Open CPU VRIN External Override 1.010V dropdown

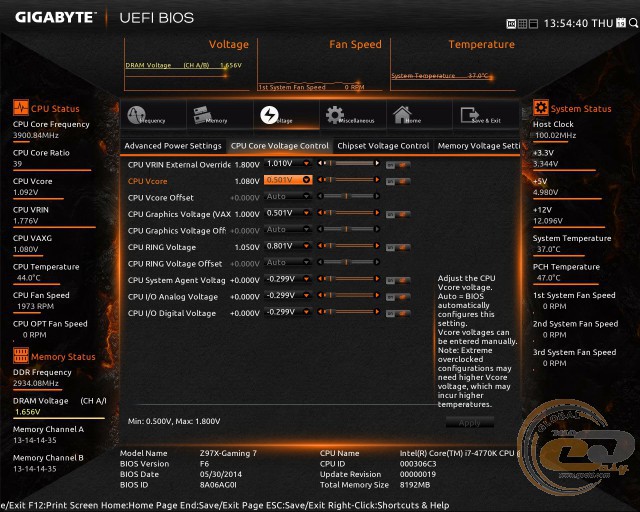pyautogui.click(x=288, y=163)
